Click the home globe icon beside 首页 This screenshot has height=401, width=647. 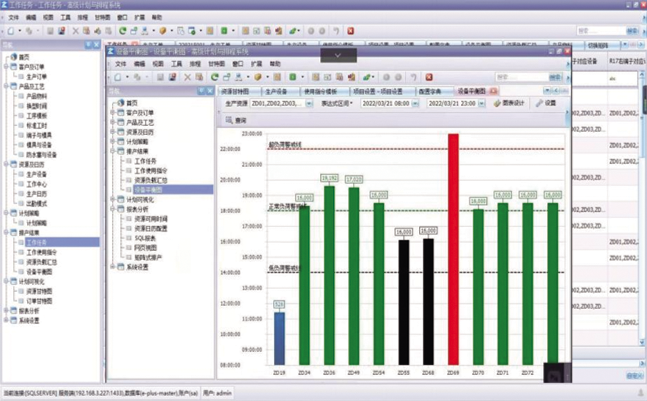point(119,102)
